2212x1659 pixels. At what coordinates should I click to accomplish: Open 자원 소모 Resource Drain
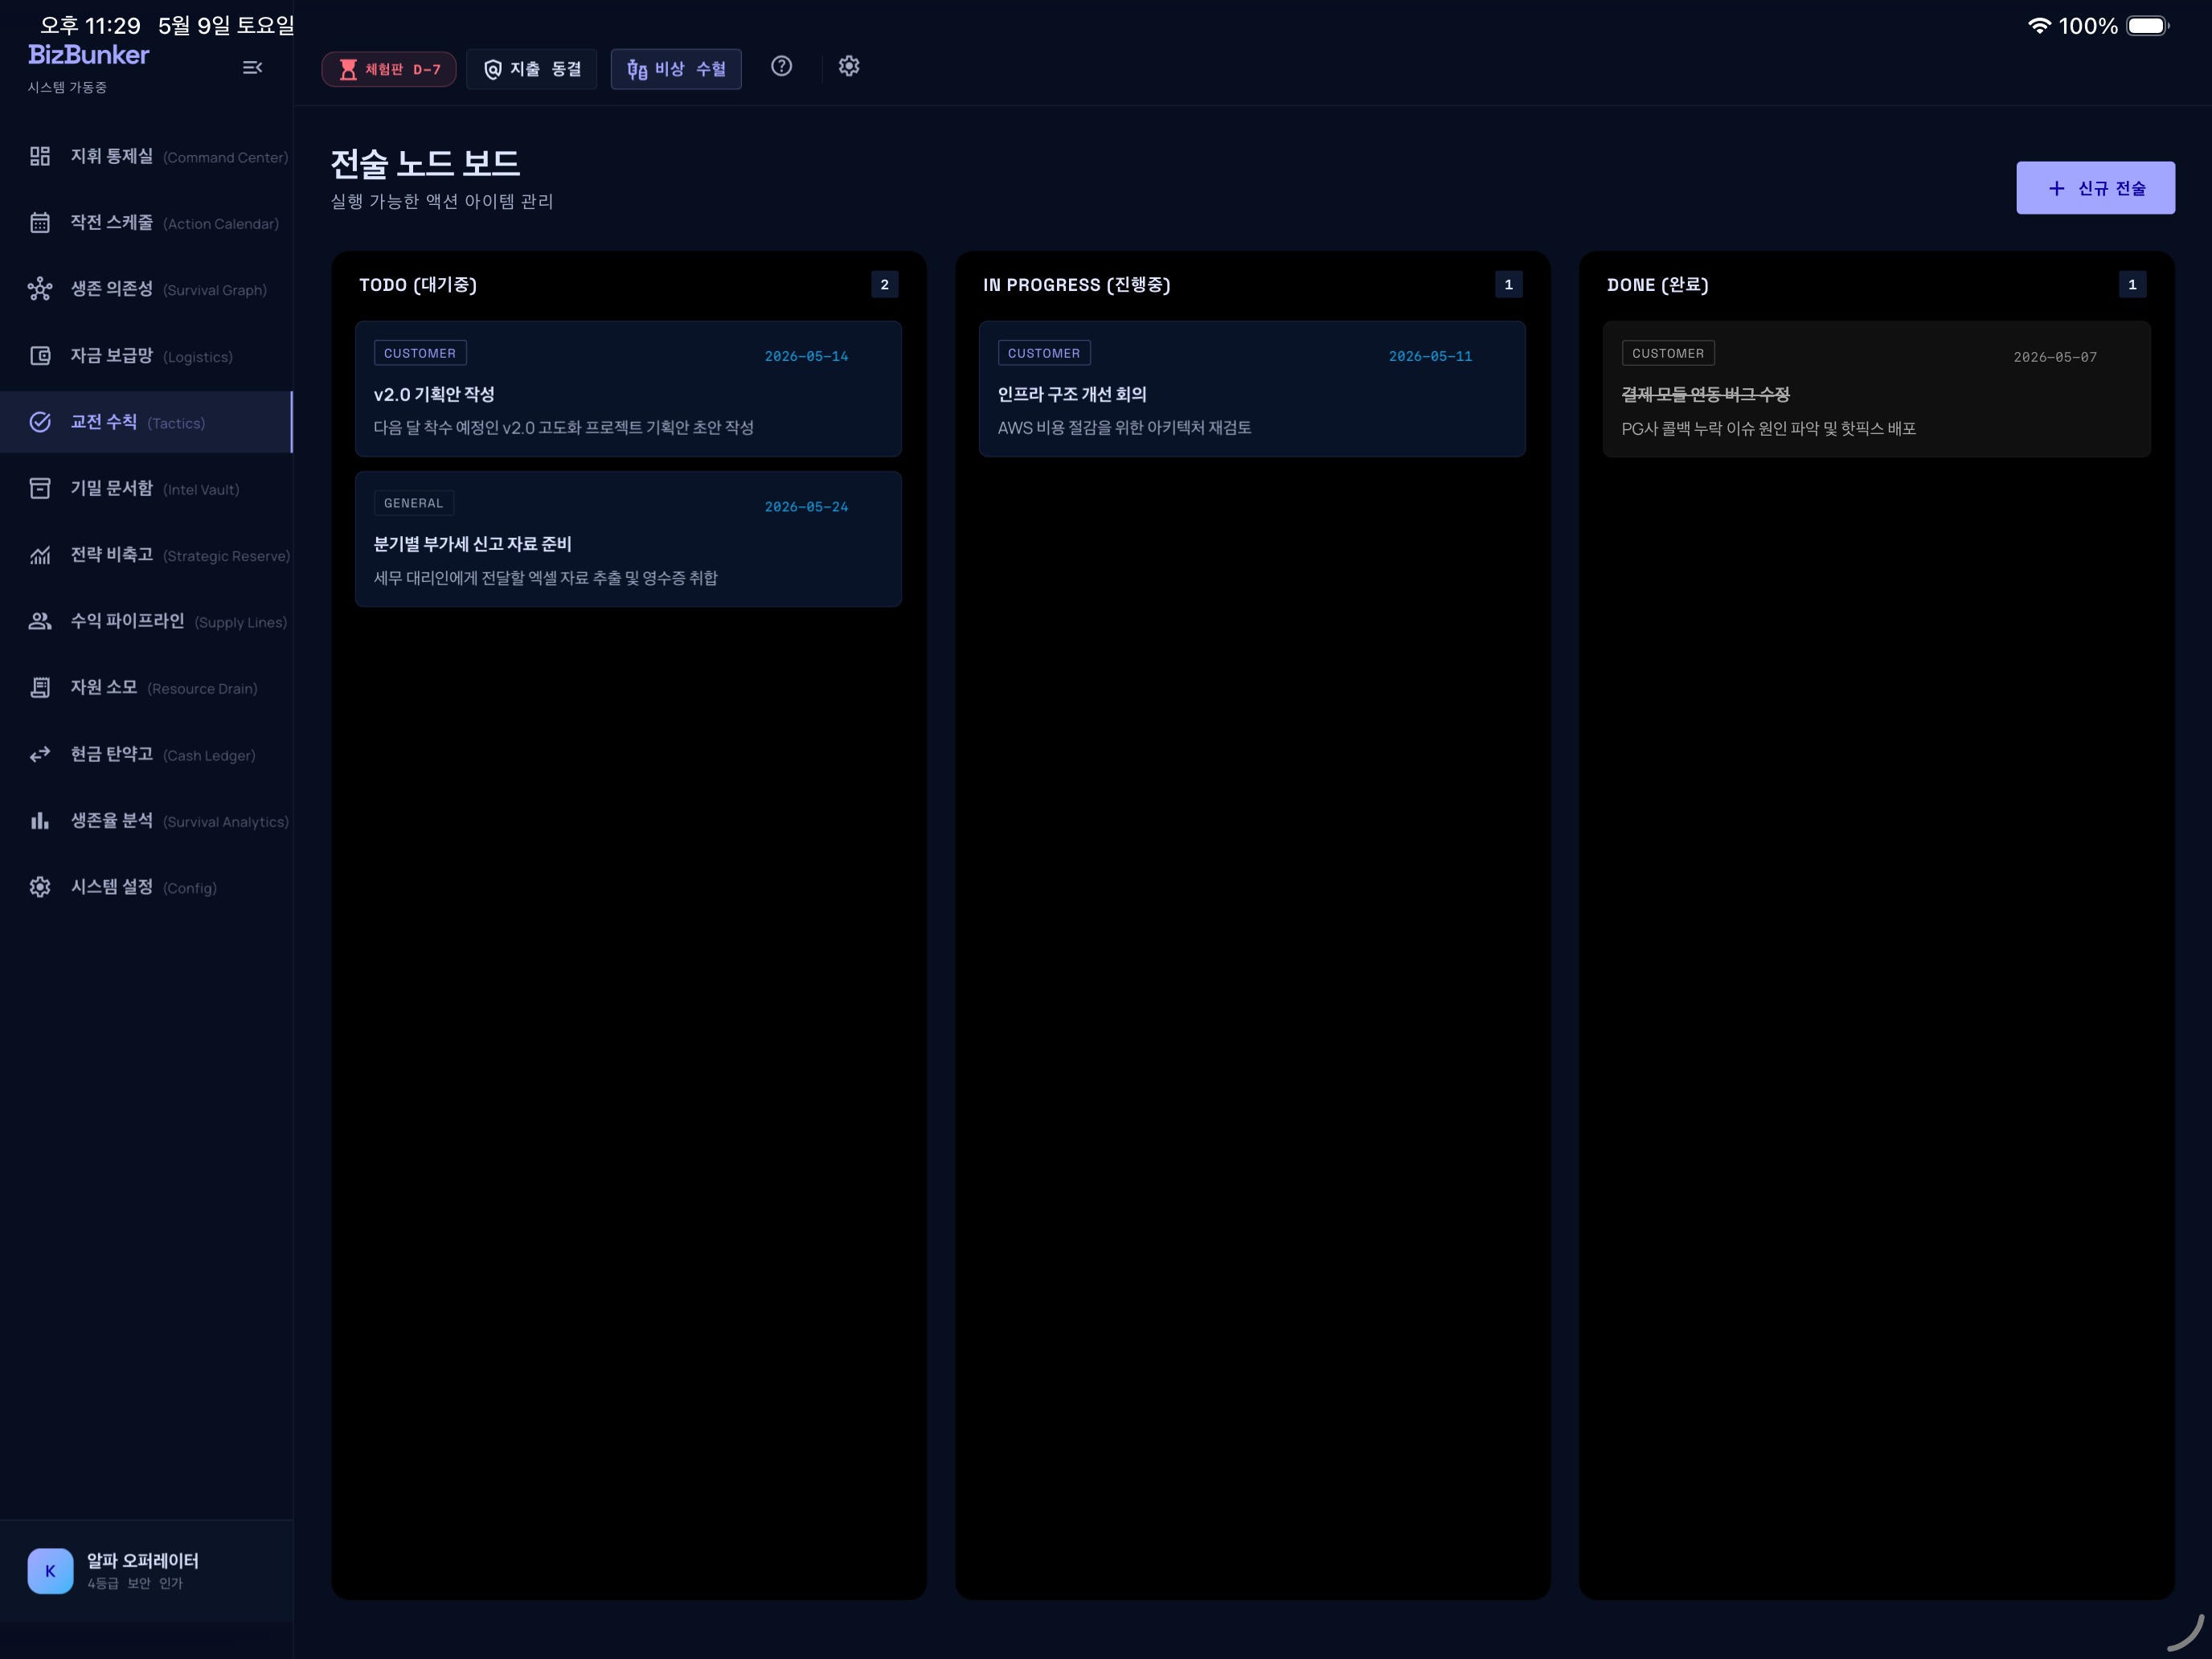click(146, 687)
